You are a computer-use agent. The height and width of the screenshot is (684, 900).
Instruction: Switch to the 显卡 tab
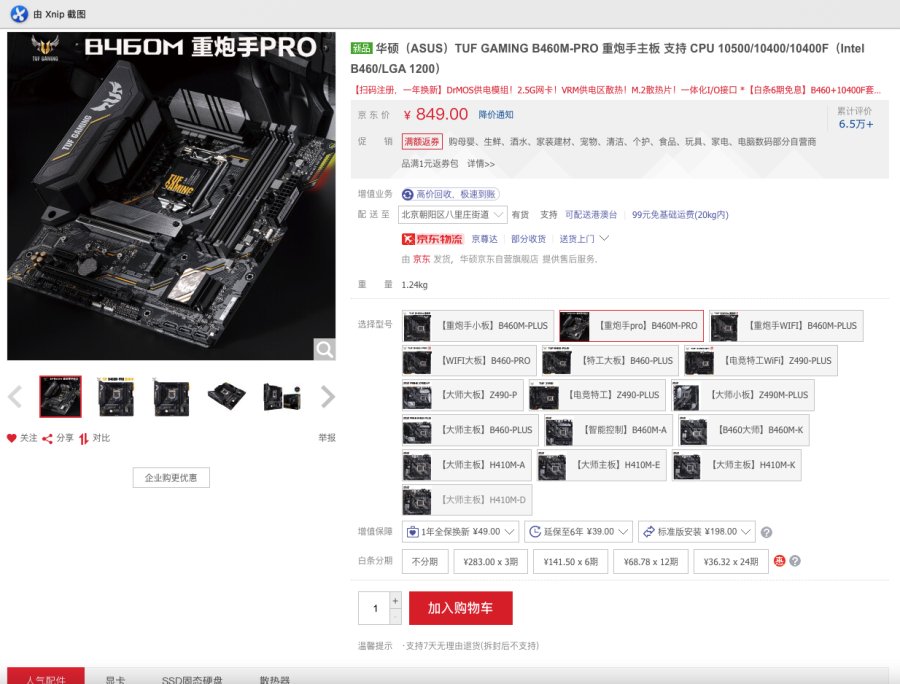115,678
